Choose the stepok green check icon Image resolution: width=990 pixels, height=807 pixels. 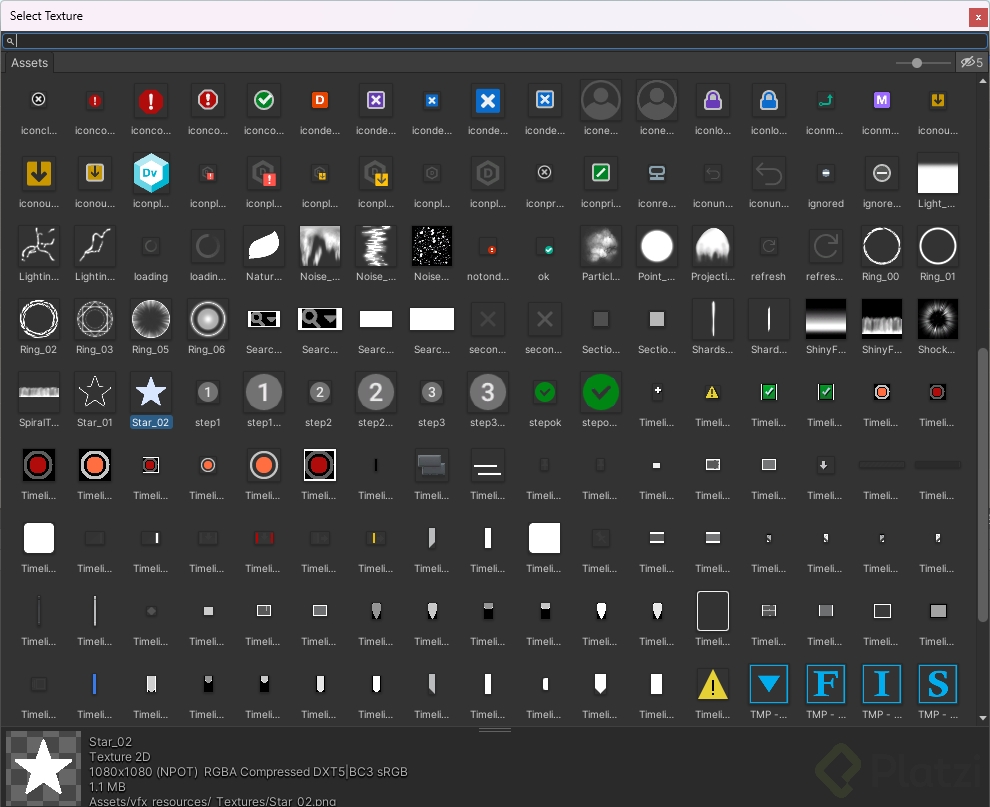pyautogui.click(x=544, y=392)
